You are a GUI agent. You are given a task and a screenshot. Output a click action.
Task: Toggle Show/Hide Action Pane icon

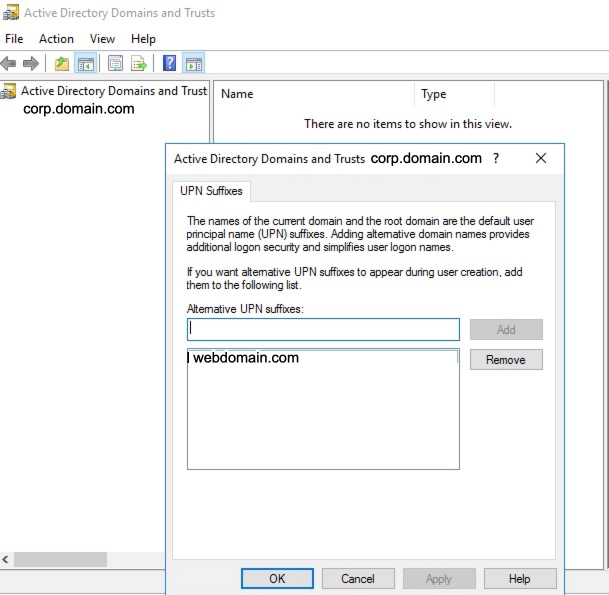click(193, 63)
